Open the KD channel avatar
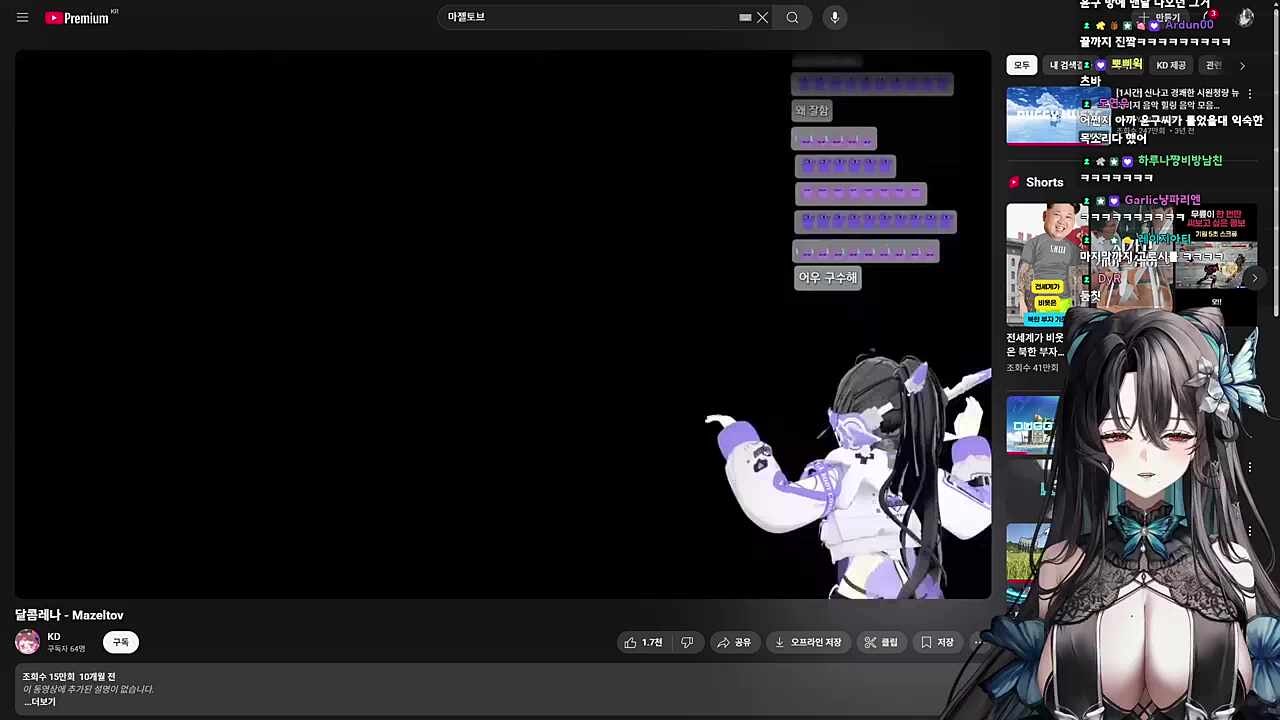This screenshot has height=720, width=1280. (x=27, y=642)
